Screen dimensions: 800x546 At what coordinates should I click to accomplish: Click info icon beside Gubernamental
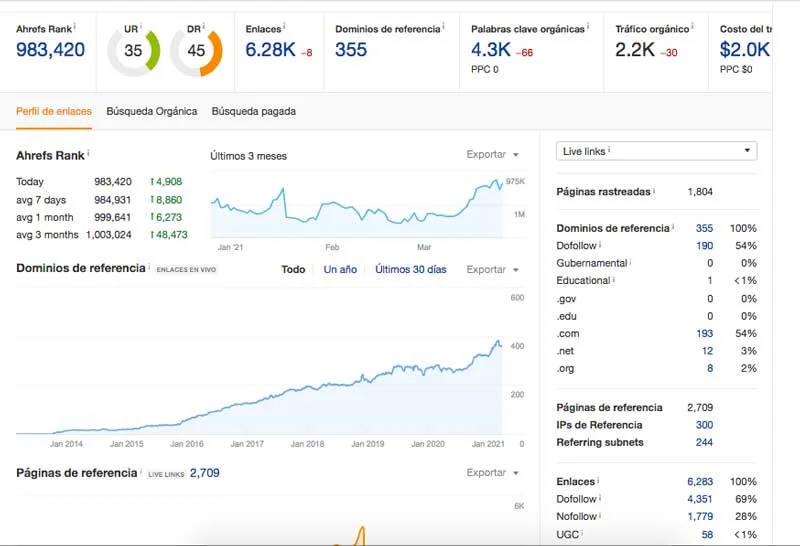[x=631, y=261]
